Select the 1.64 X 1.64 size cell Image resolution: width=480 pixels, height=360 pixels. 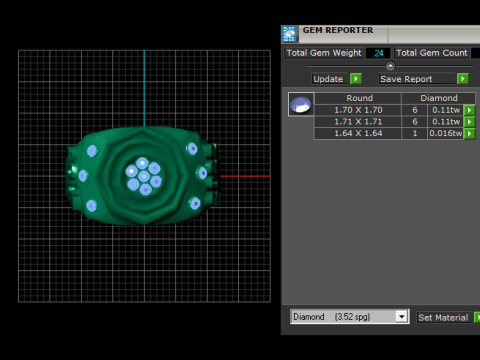358,133
